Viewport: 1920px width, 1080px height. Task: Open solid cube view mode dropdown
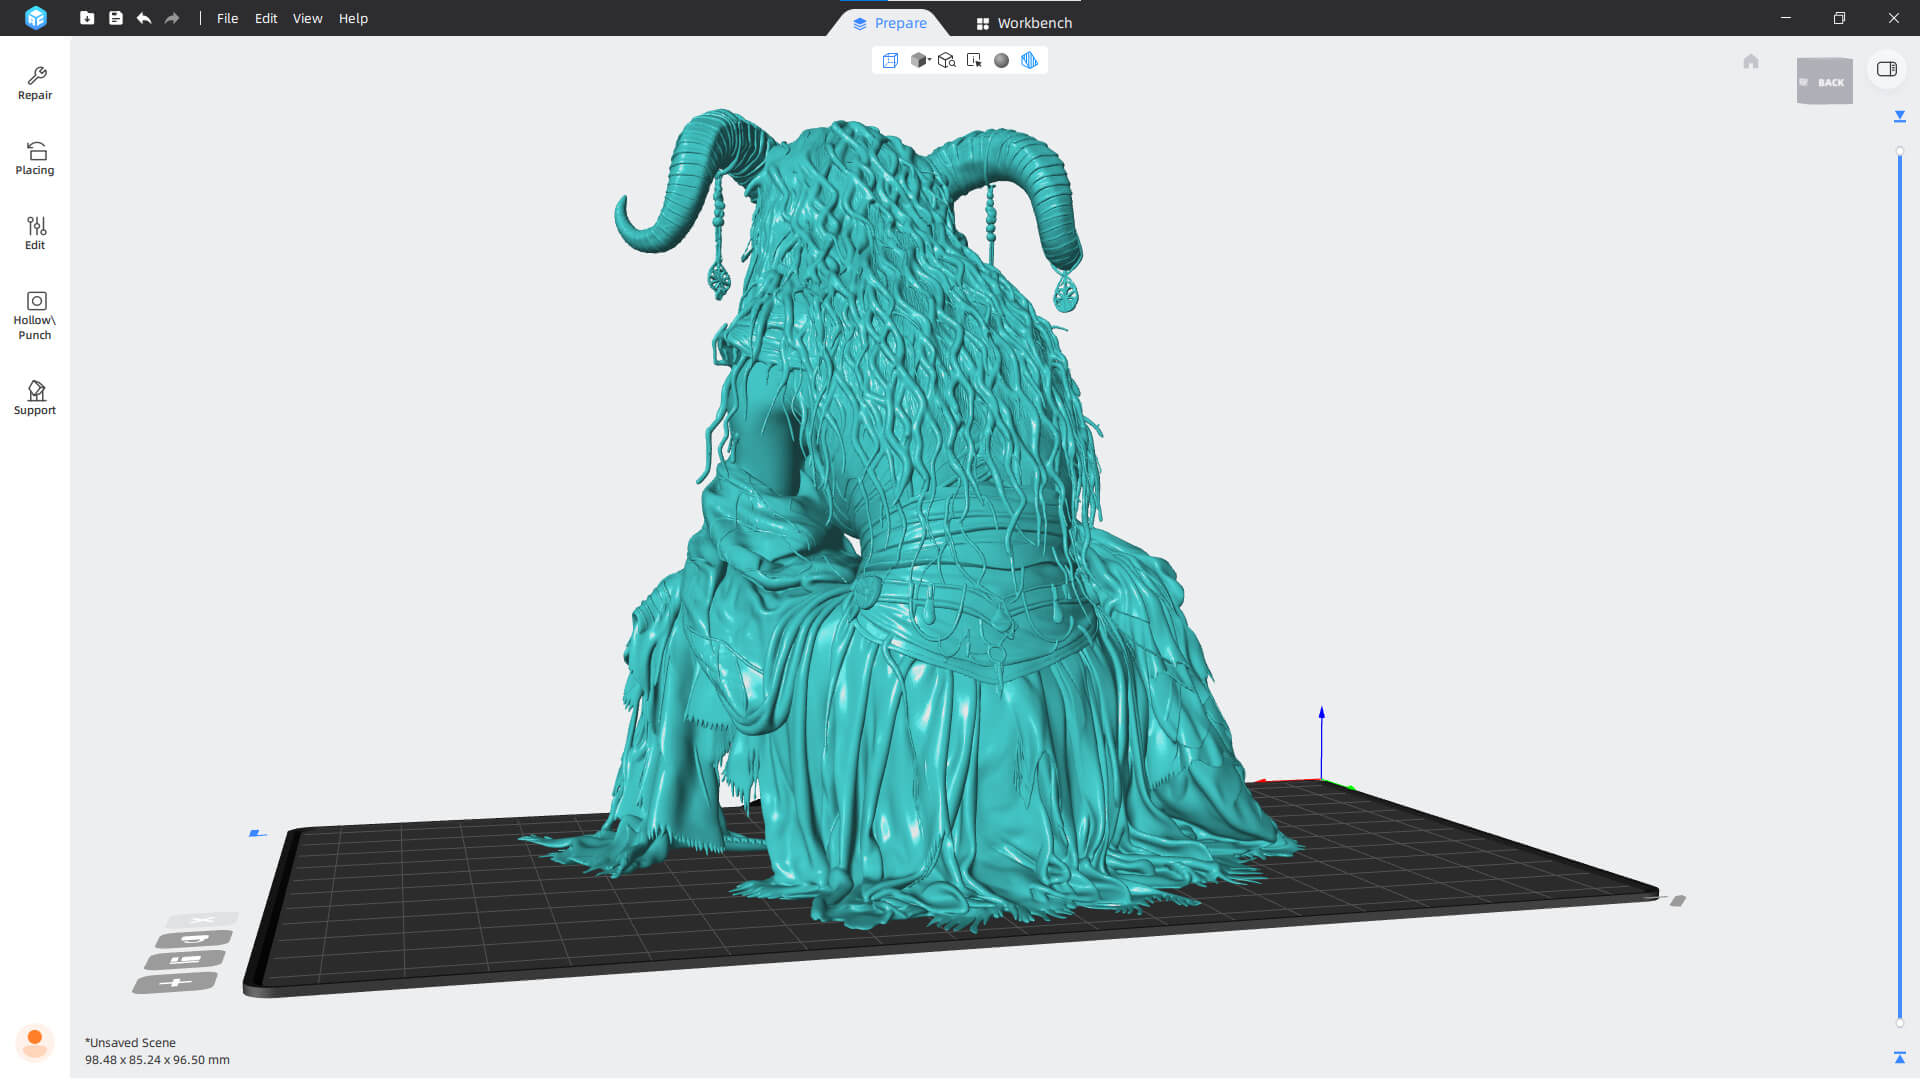pyautogui.click(x=920, y=61)
